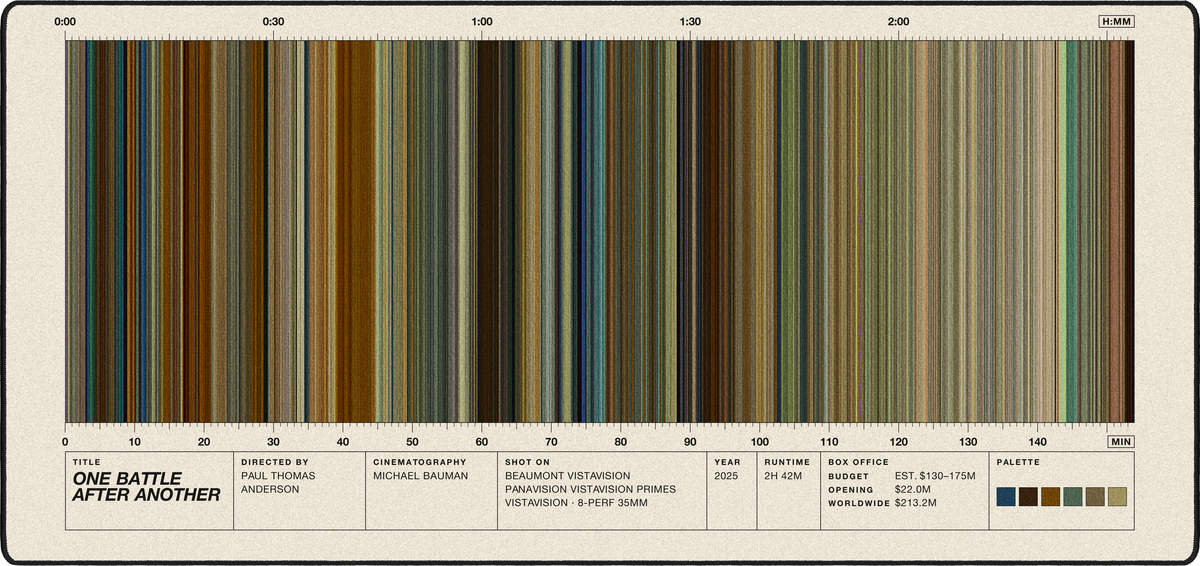Click the BOX OFFICE heading
Image resolution: width=1200 pixels, height=566 pixels.
(858, 462)
